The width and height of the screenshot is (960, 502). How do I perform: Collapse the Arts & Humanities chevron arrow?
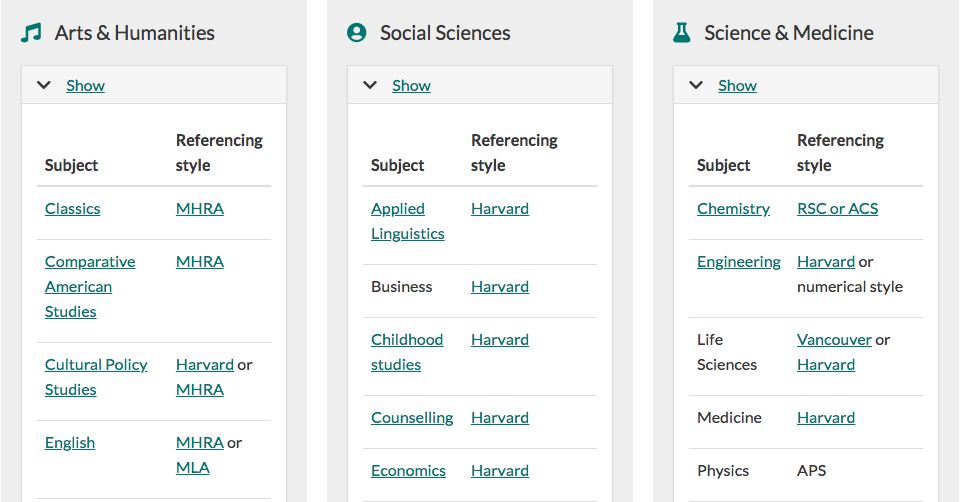click(43, 85)
